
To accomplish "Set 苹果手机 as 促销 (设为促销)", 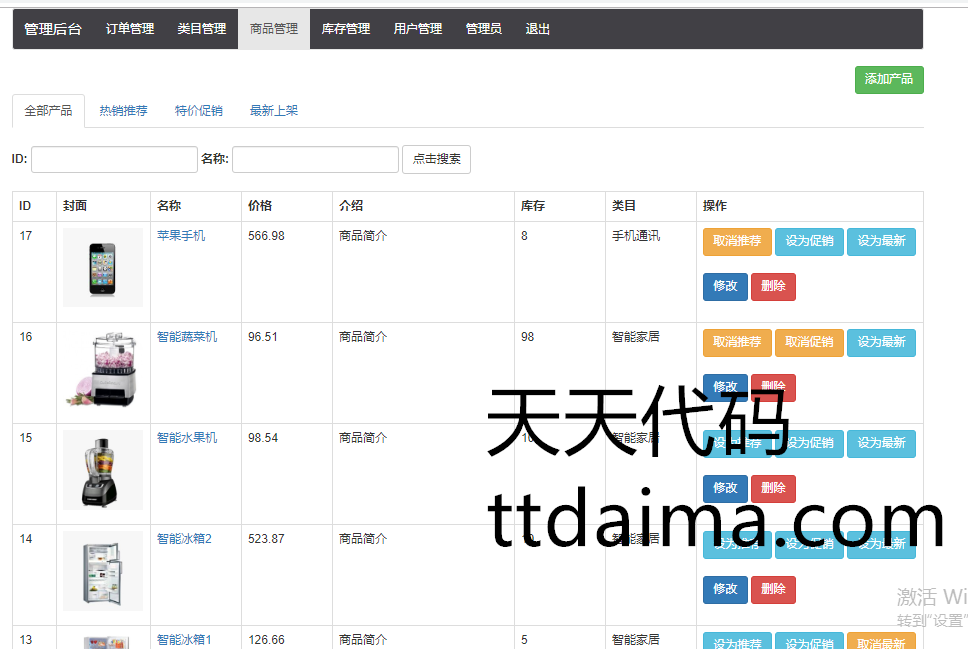I will coord(809,241).
